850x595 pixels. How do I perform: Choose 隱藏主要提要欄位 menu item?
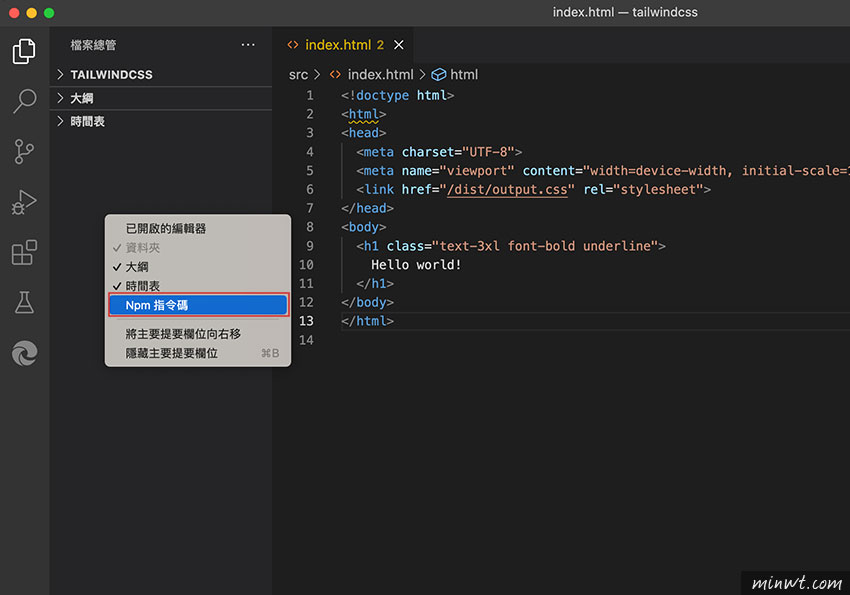198,353
